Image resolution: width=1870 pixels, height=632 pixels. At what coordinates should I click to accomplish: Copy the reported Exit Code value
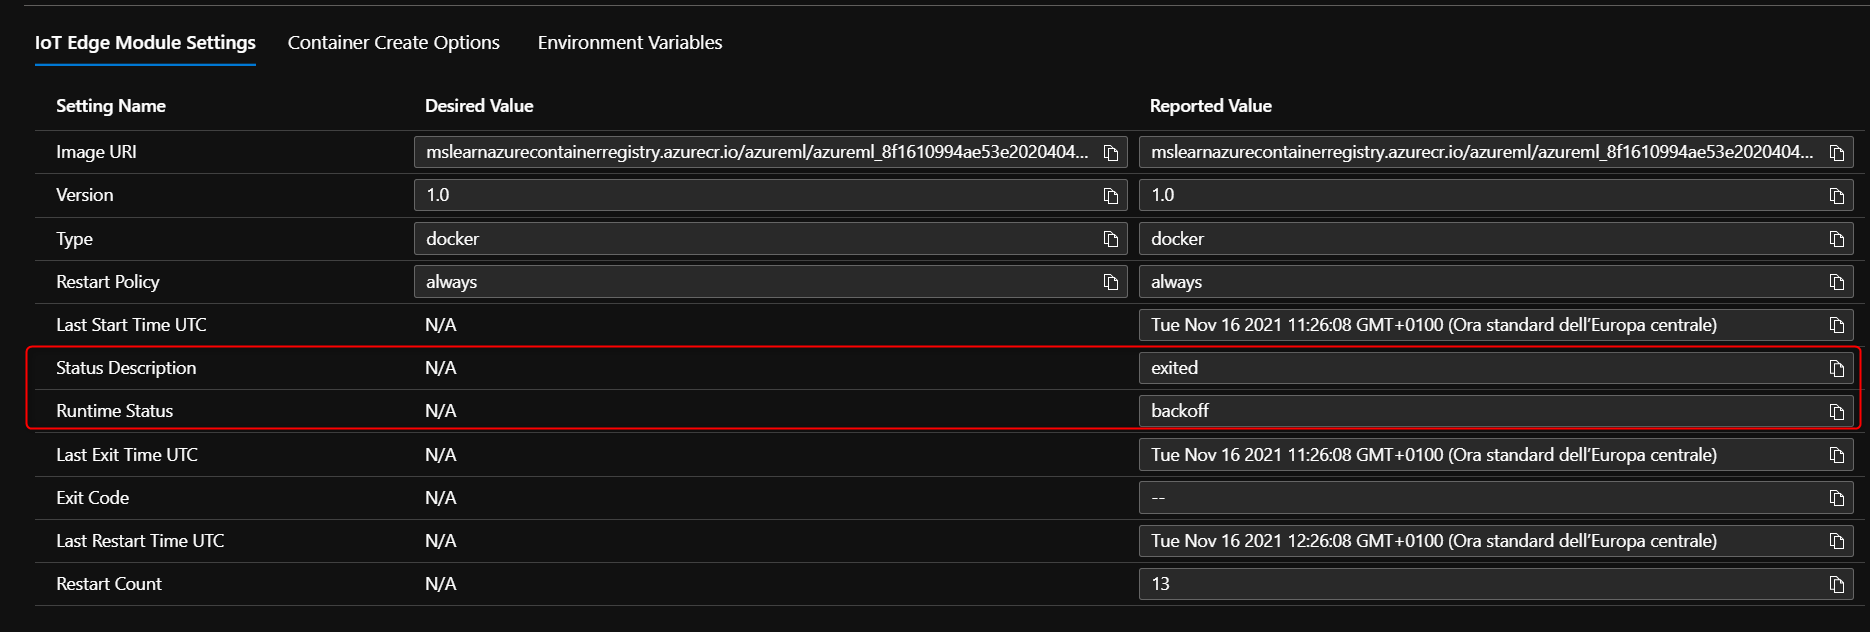click(x=1837, y=498)
